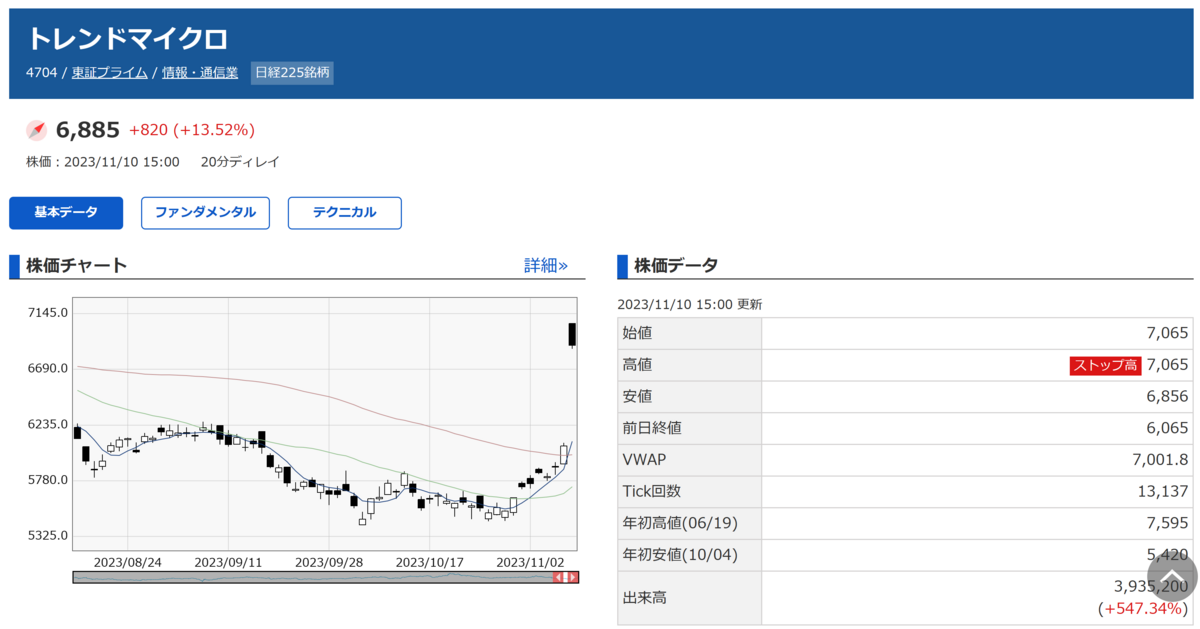Click the latest black candlestick near 7145
This screenshot has height=629, width=1200.
point(572,335)
